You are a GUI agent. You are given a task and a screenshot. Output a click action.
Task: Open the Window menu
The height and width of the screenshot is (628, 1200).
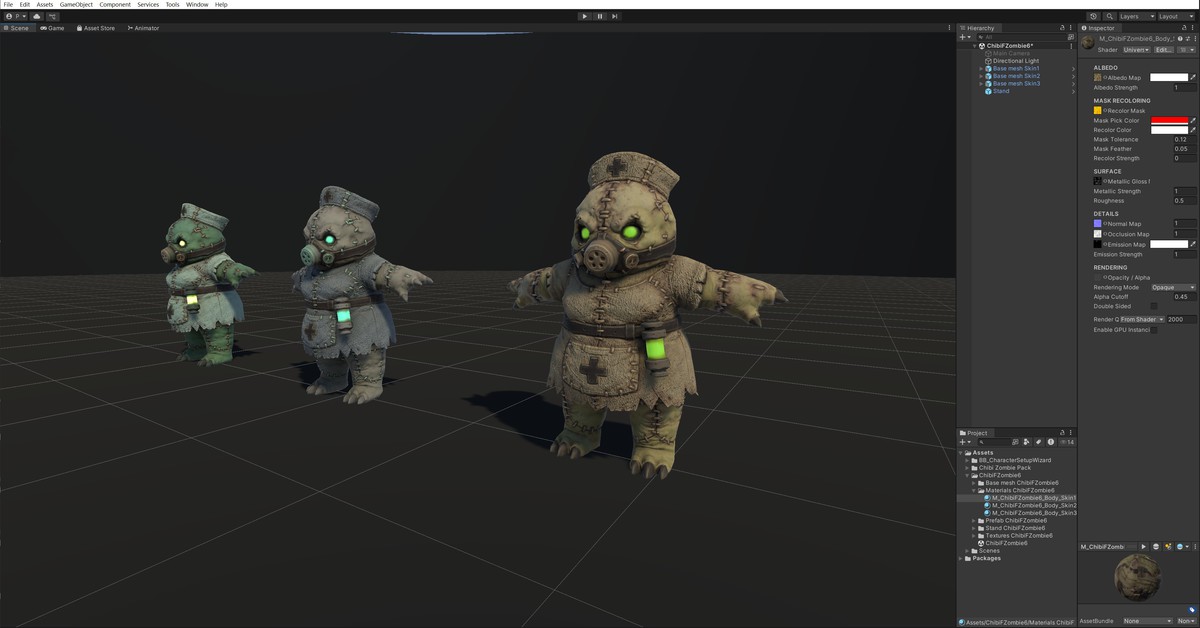click(x=197, y=4)
